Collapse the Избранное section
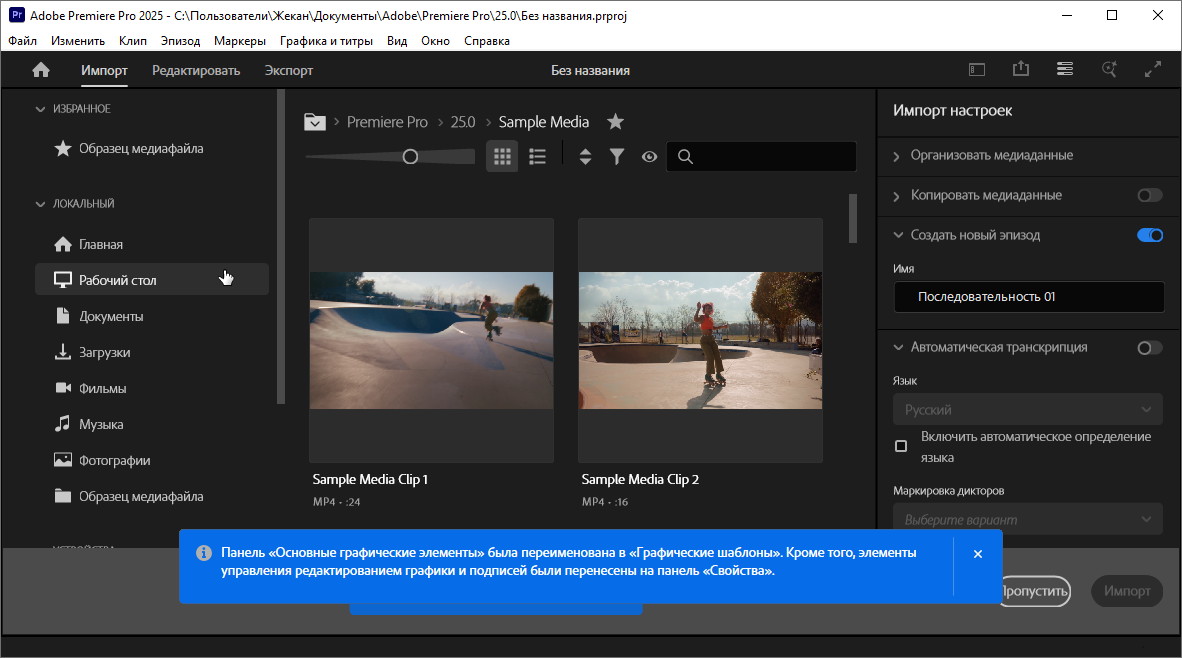 point(40,109)
